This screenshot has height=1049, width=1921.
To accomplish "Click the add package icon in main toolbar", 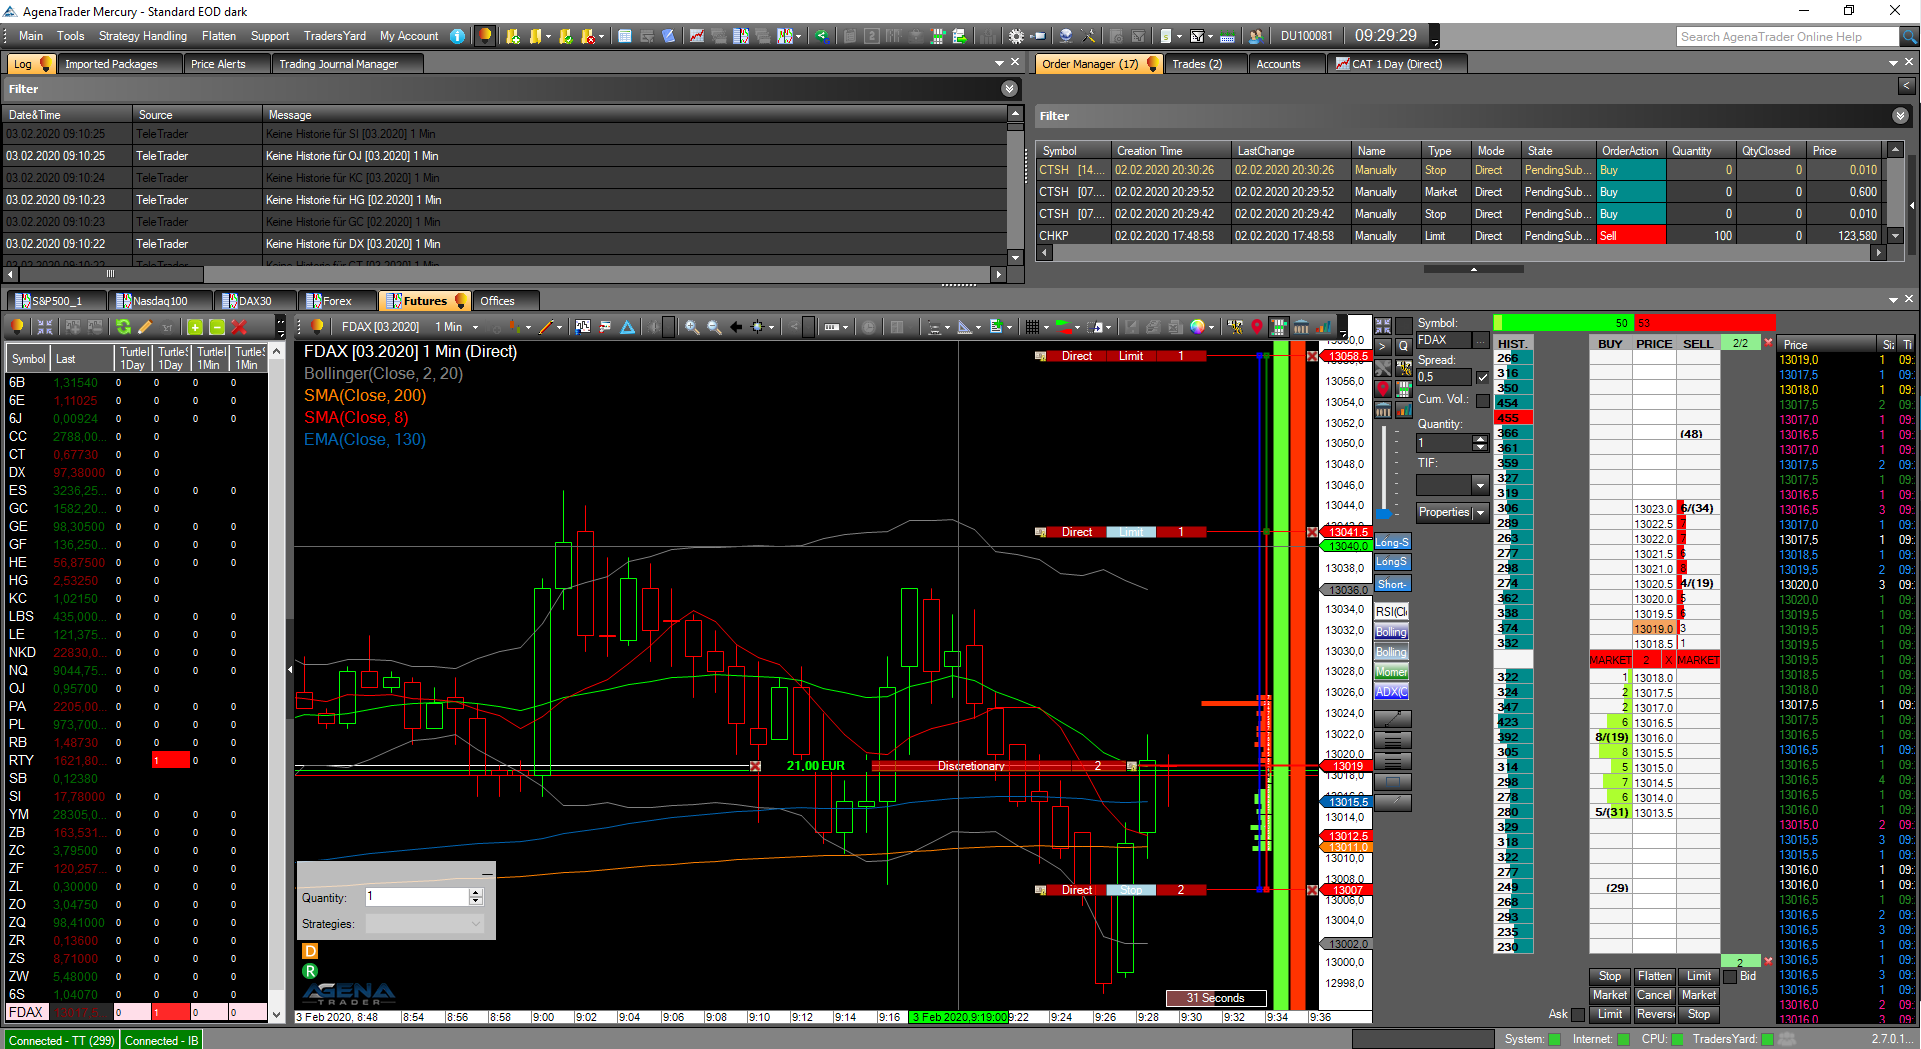I will pos(513,36).
